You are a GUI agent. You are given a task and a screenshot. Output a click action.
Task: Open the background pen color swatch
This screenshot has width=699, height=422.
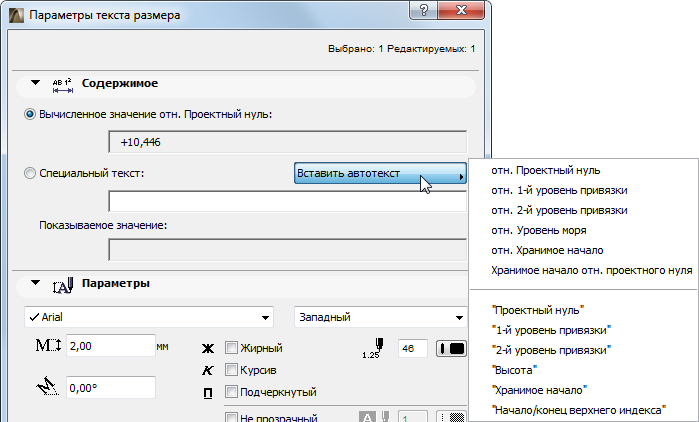tap(451, 417)
